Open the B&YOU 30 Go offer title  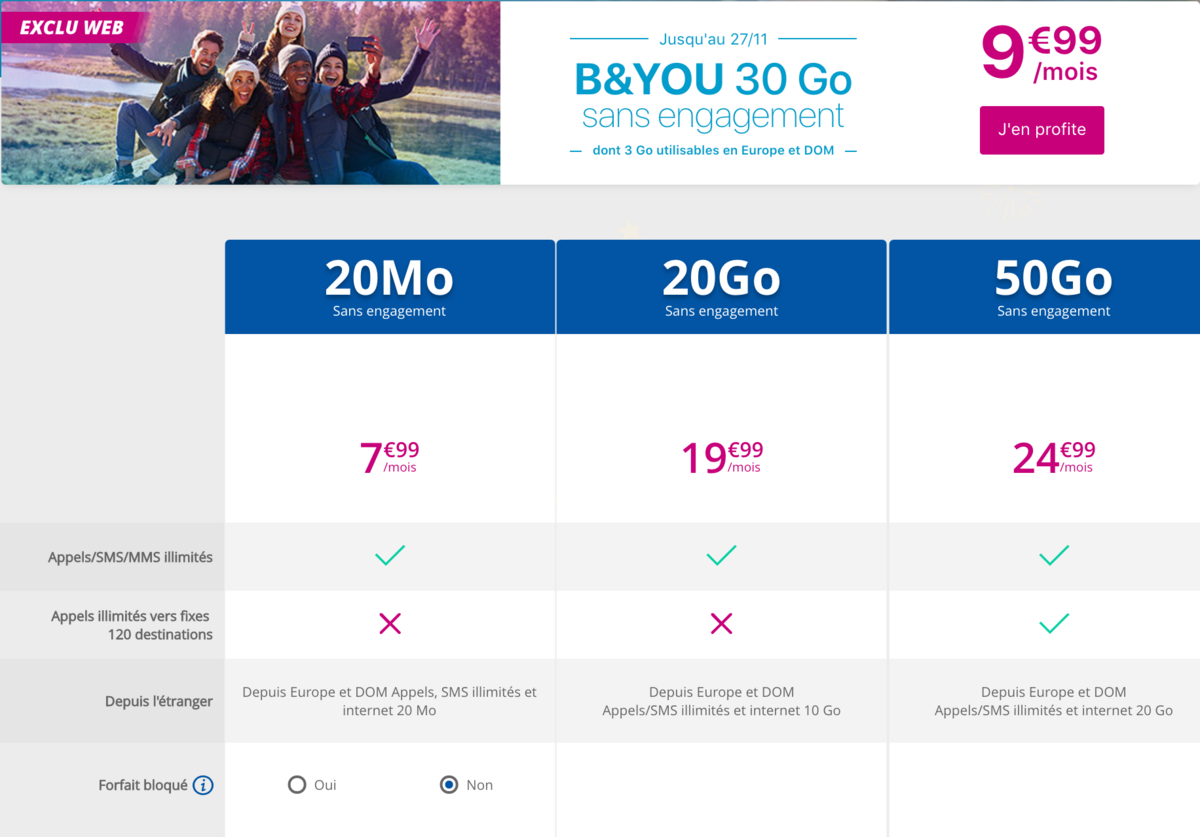pyautogui.click(x=713, y=78)
